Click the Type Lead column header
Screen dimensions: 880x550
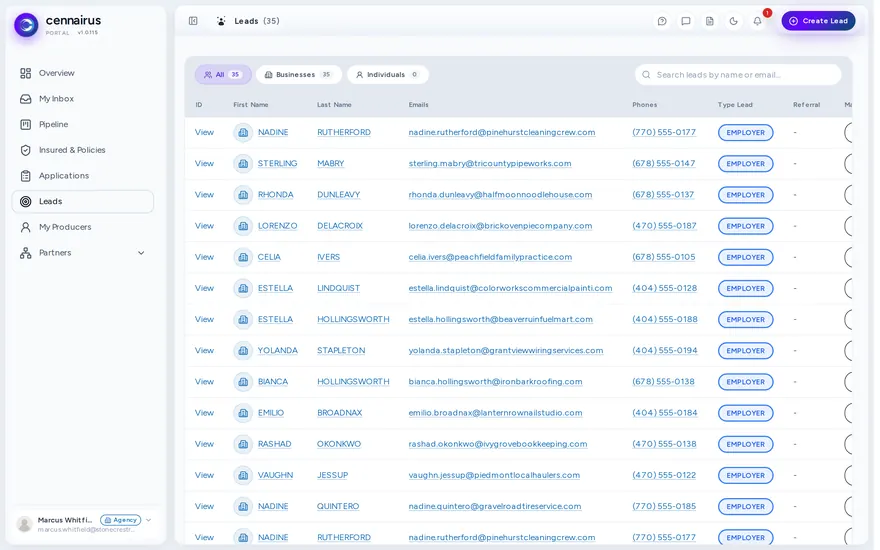pos(735,105)
